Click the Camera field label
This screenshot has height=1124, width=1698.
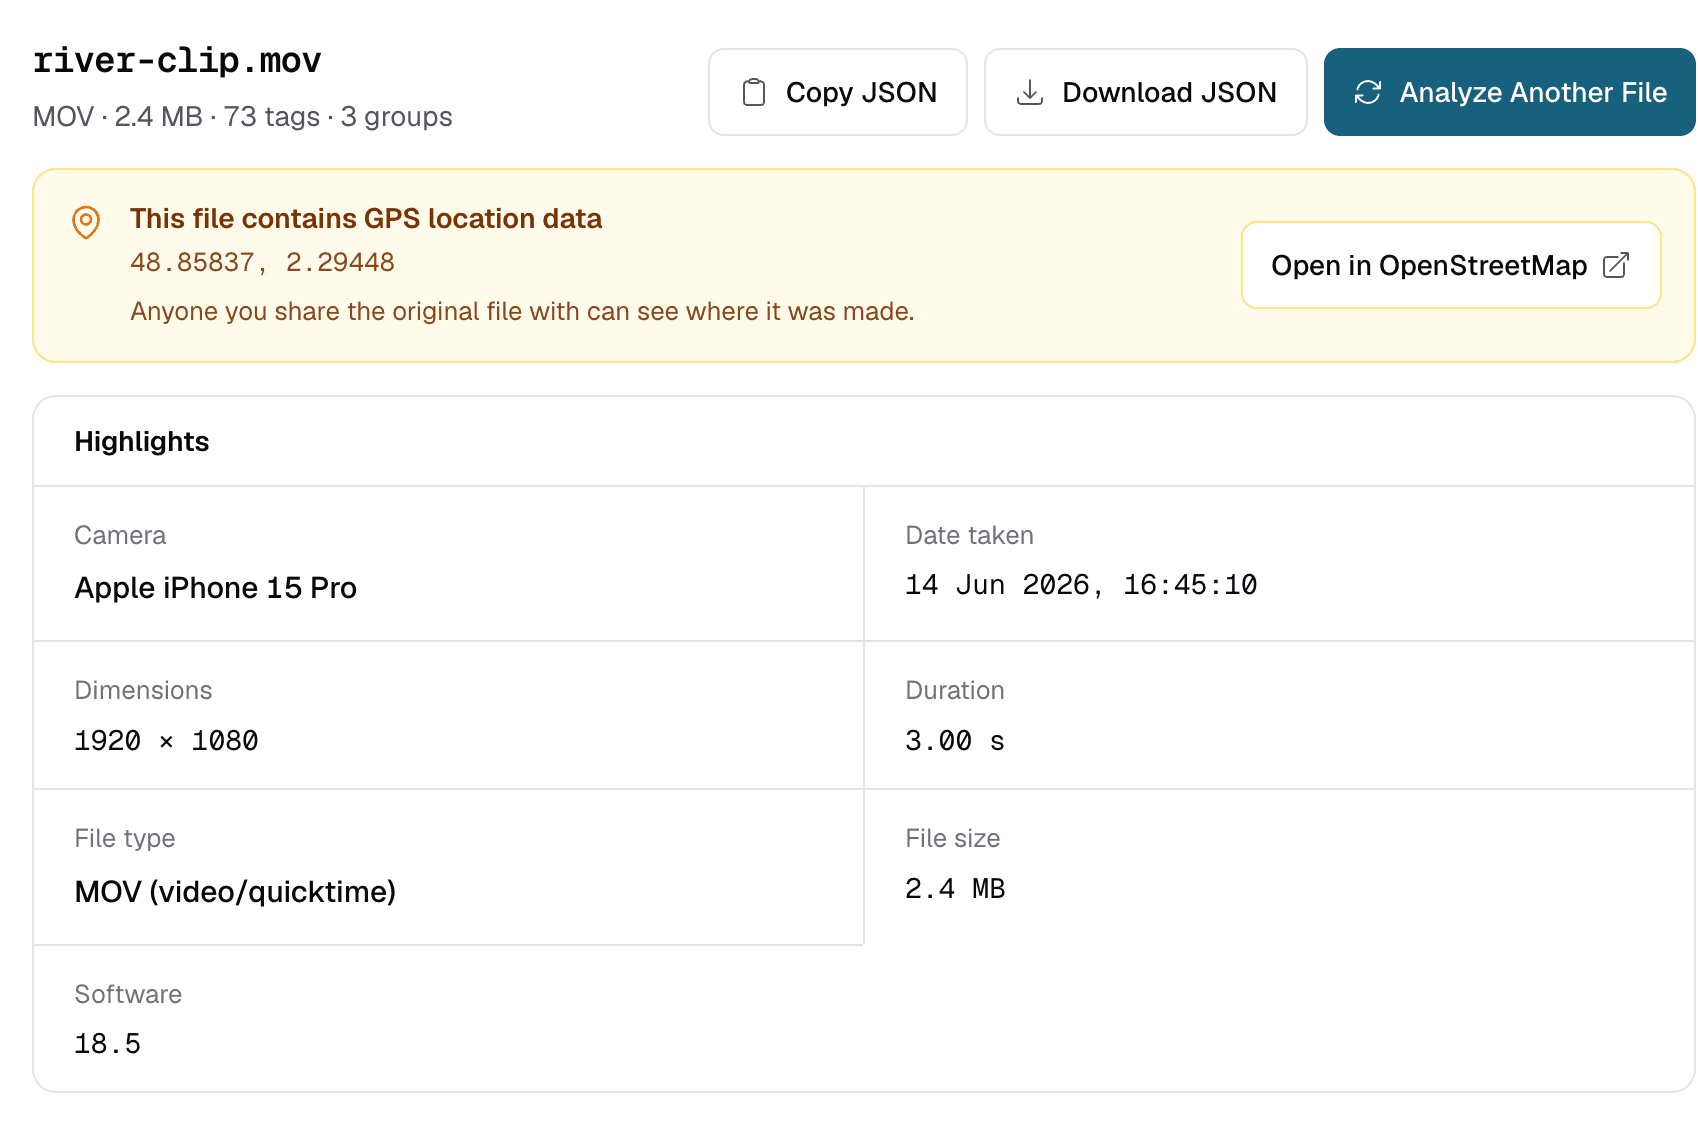(120, 536)
